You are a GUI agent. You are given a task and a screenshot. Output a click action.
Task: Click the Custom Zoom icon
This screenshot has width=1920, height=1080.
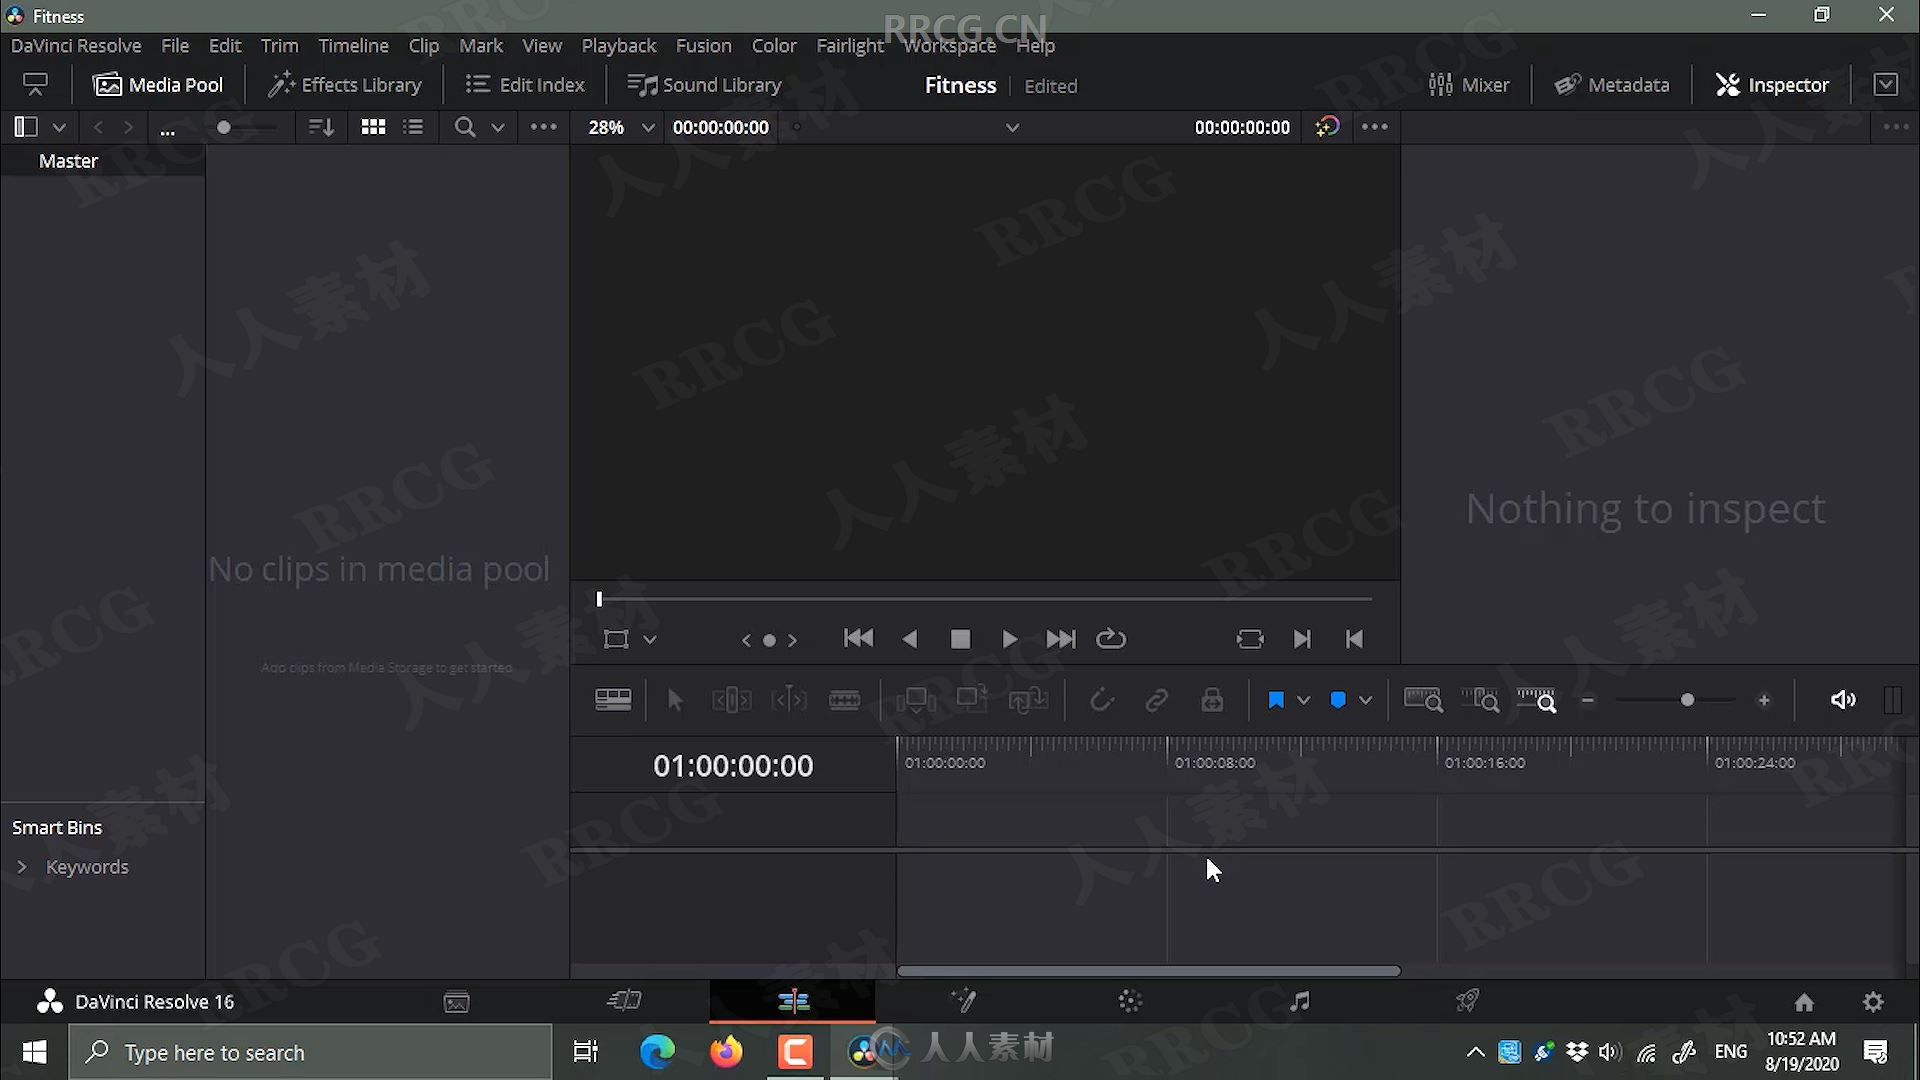click(x=1537, y=700)
